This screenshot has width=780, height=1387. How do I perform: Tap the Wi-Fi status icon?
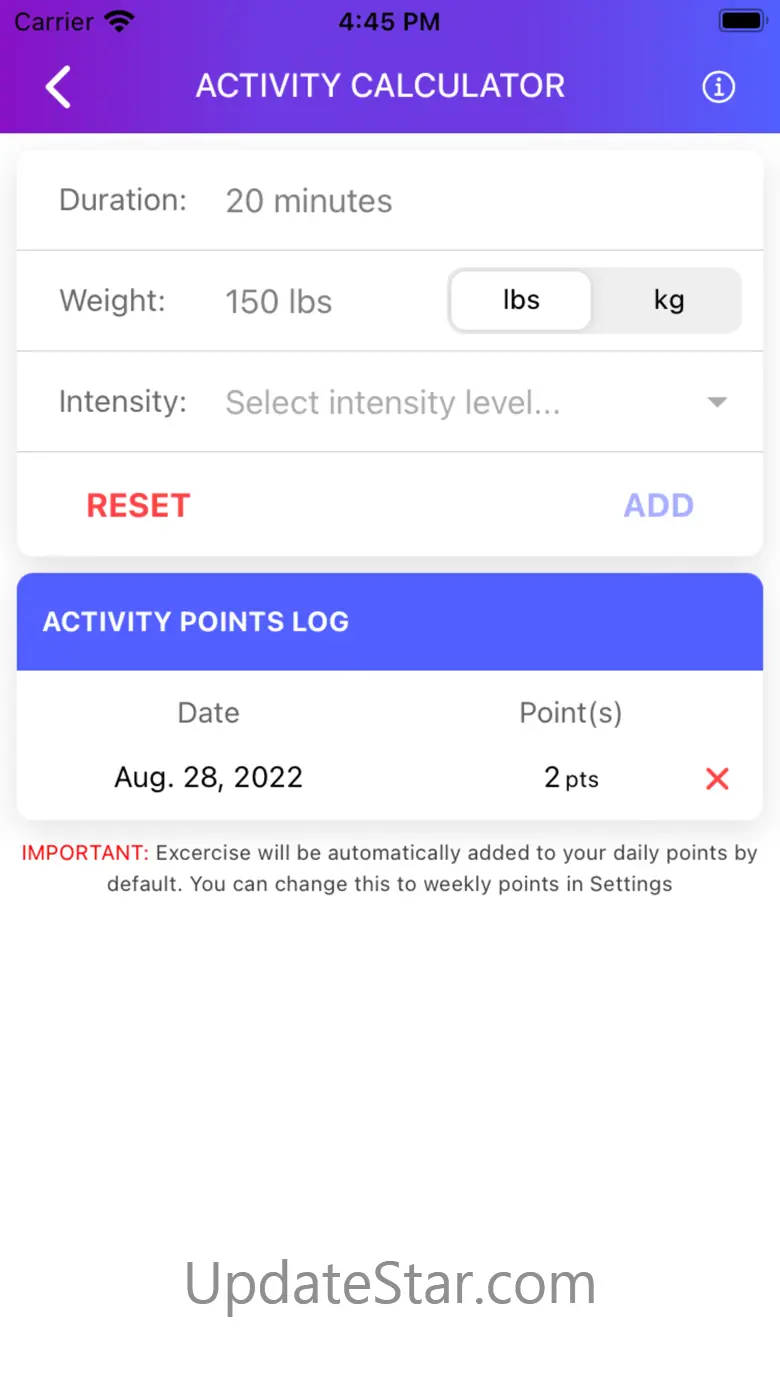119,22
